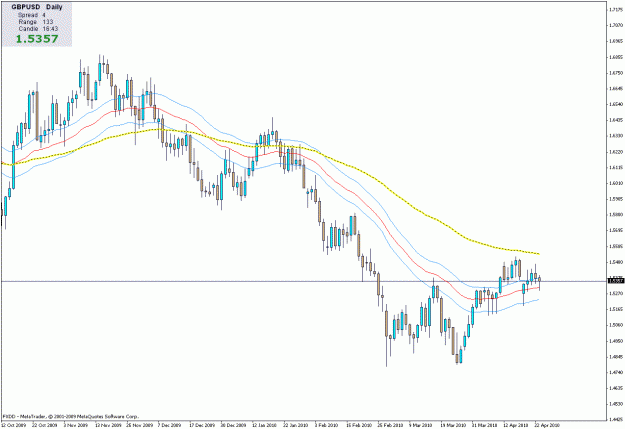The height and width of the screenshot is (429, 625).
Task: Click the 31 Mar 2010 date label
Action: 484,425
